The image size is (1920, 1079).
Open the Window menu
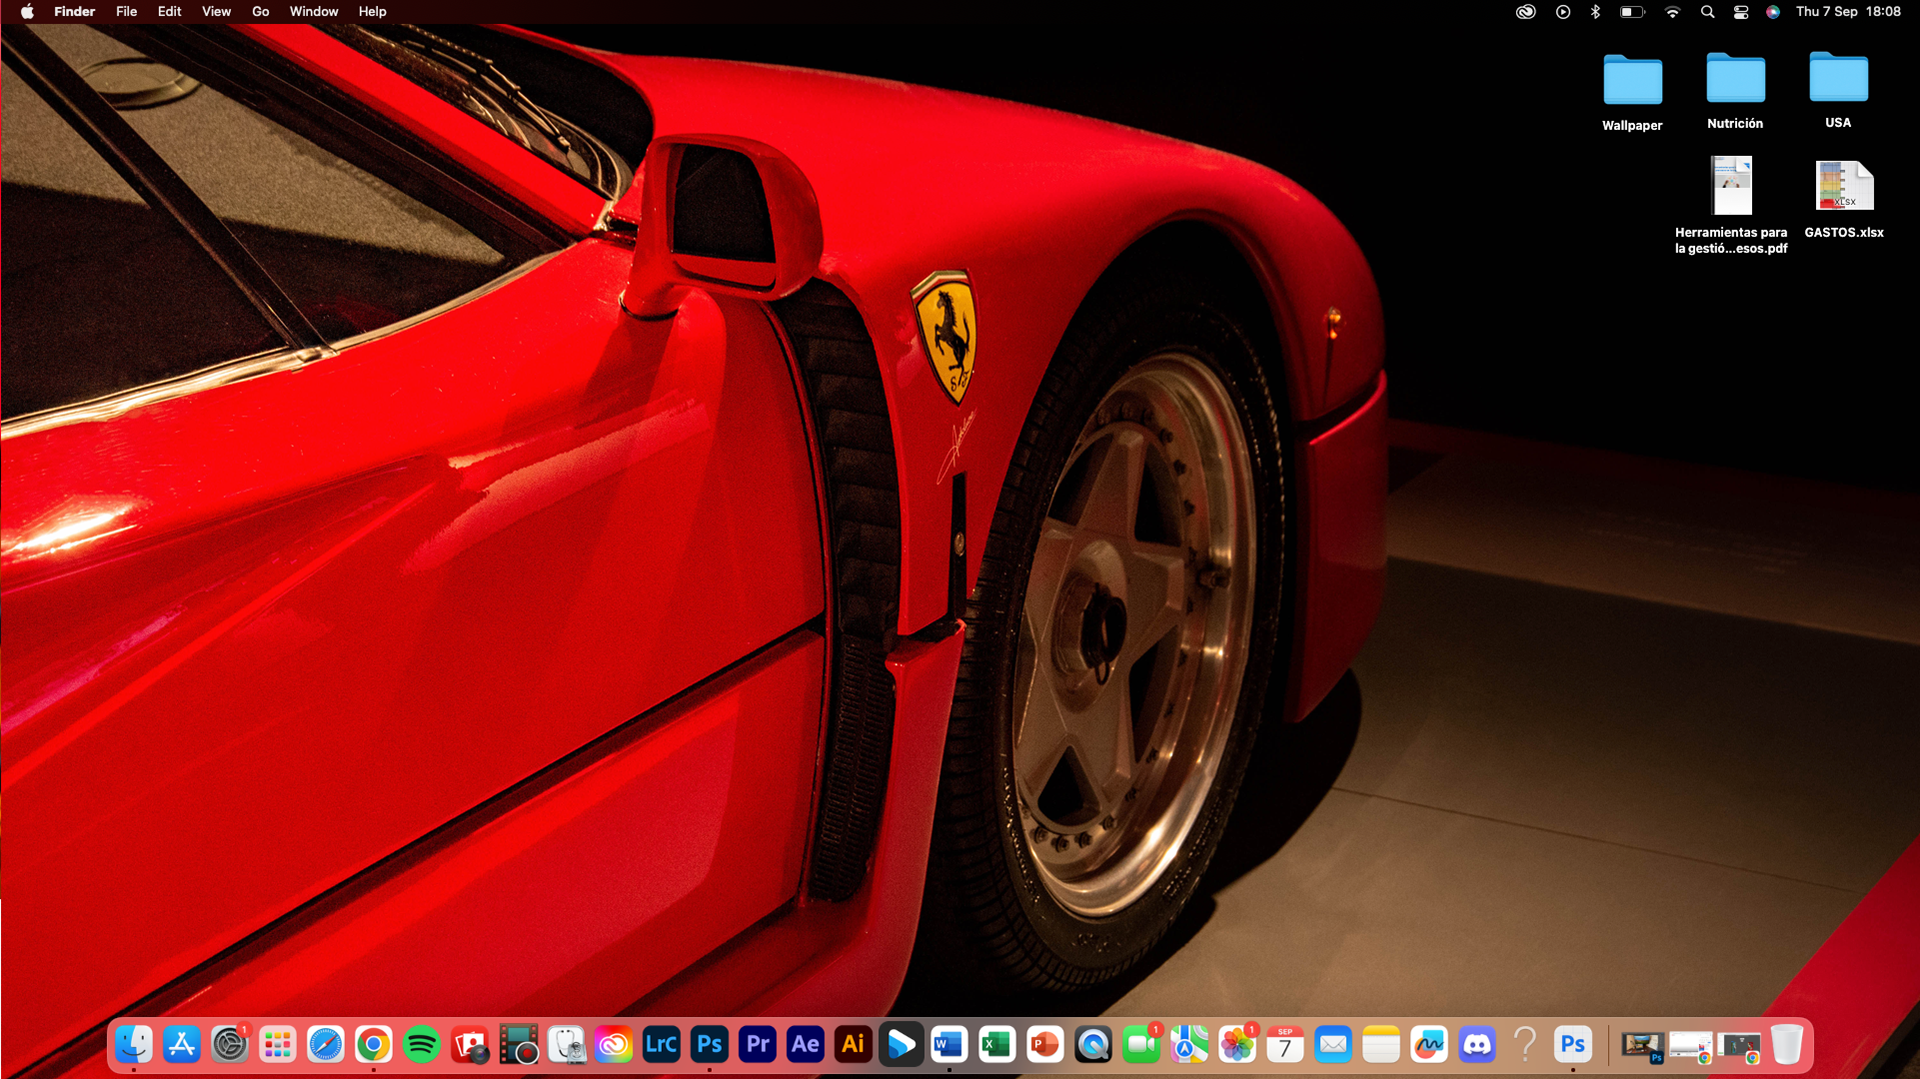pyautogui.click(x=314, y=12)
